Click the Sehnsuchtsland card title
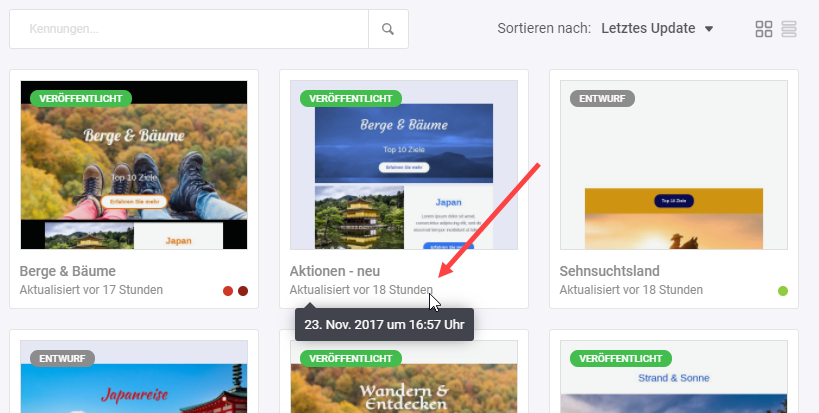Screen dimensions: 819x413 (x=610, y=271)
